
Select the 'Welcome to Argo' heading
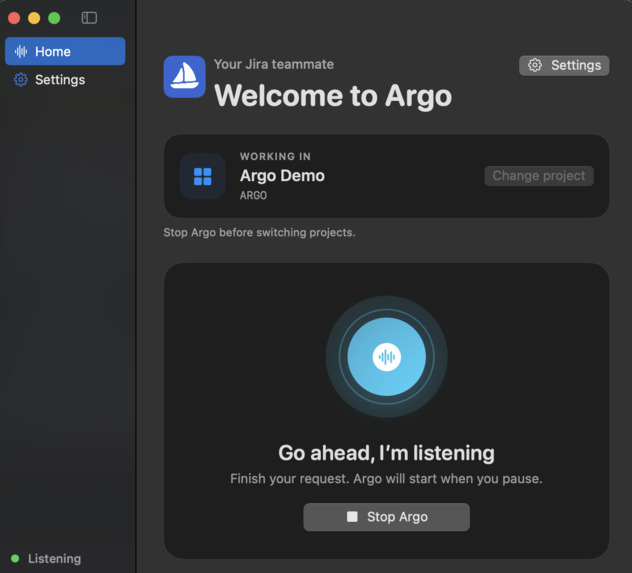[333, 96]
